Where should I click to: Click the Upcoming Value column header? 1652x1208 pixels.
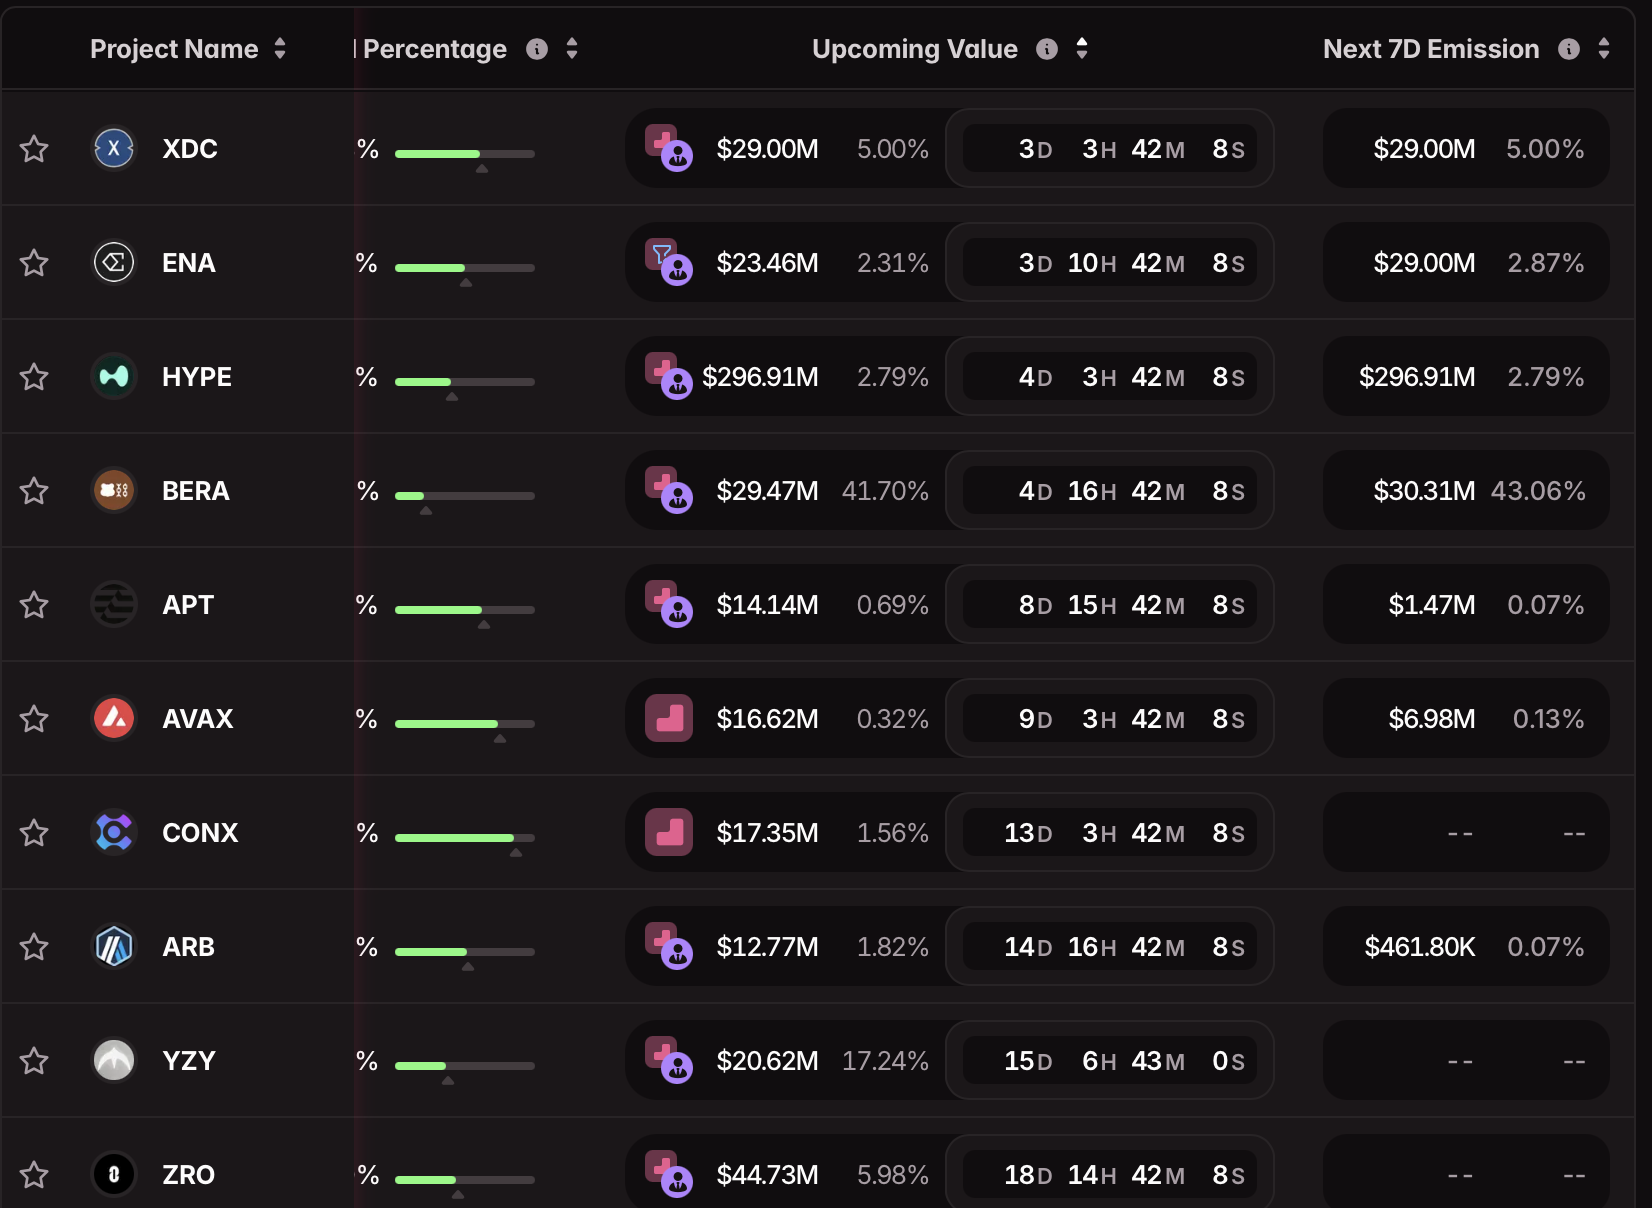914,49
